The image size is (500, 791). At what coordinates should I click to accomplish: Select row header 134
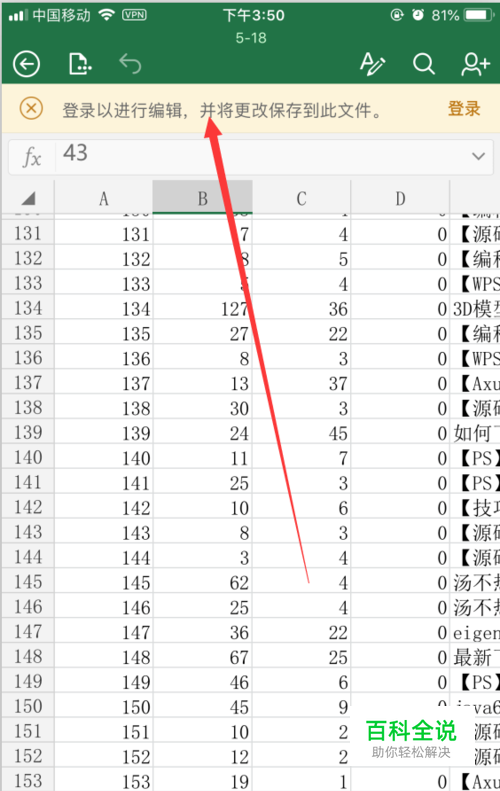pos(28,308)
